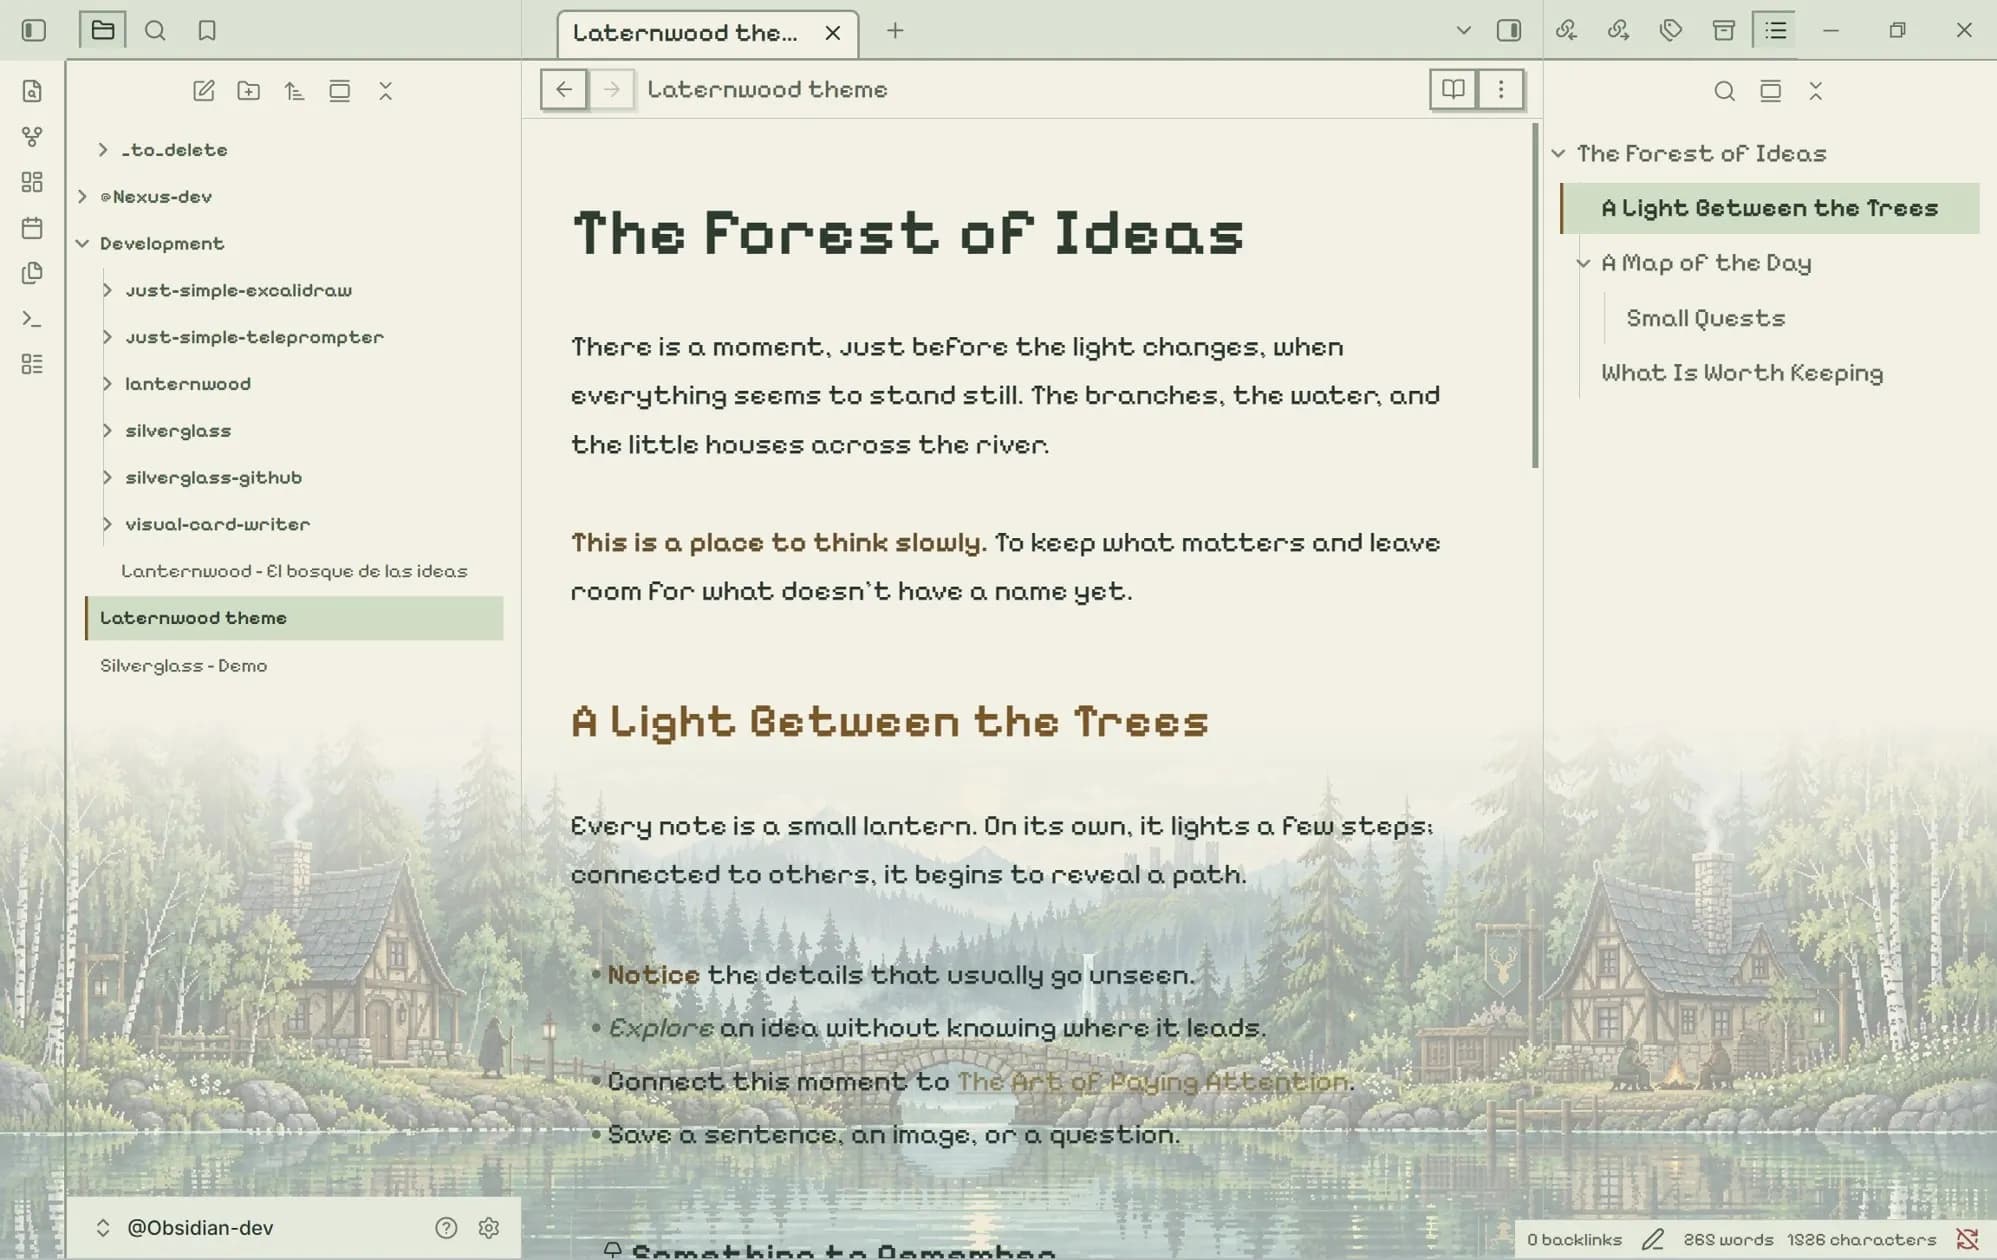This screenshot has width=1997, height=1260.
Task: Expand the @Nexus-dev folder
Action: click(x=82, y=197)
